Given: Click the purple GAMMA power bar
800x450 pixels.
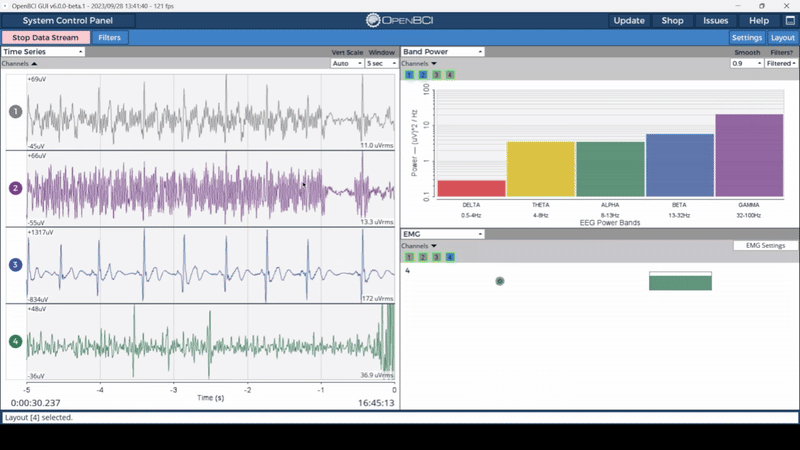Looking at the screenshot, I should point(749,155).
